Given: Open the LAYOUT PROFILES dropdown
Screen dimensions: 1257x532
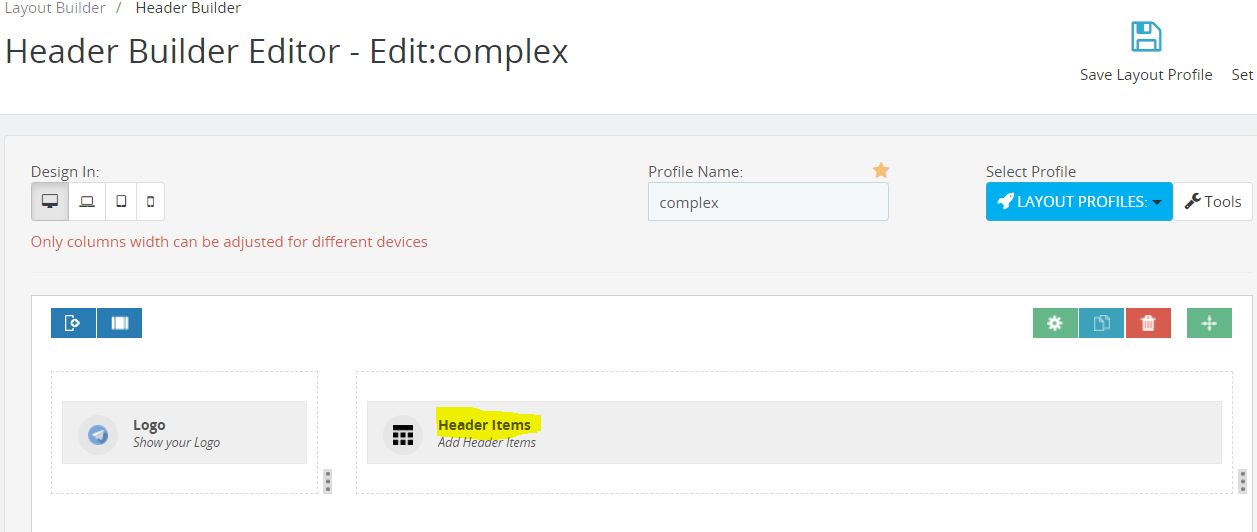Looking at the screenshot, I should point(1079,201).
